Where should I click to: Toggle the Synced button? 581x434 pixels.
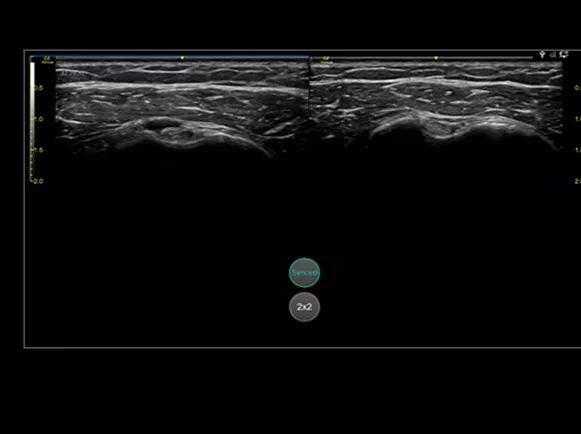coord(304,273)
